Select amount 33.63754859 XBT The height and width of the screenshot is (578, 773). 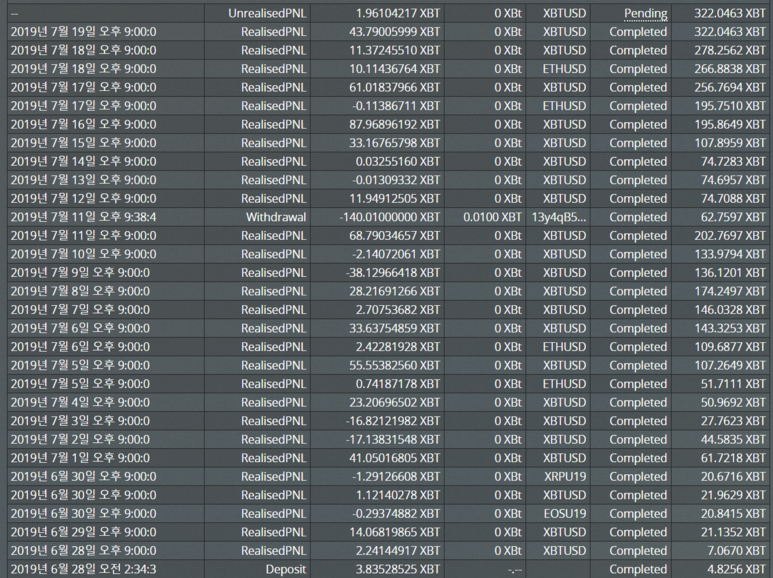[x=394, y=328]
